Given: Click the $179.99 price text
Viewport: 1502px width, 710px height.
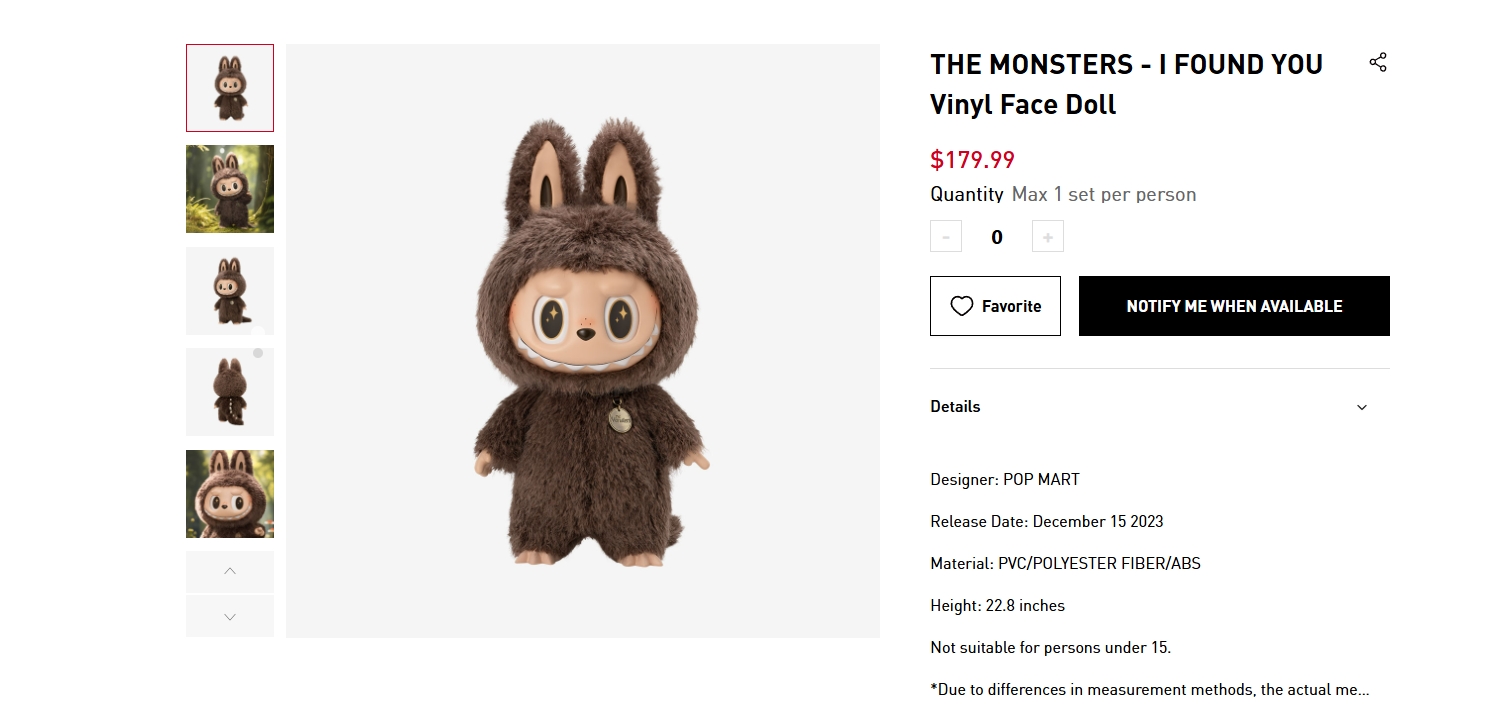Looking at the screenshot, I should click(972, 160).
